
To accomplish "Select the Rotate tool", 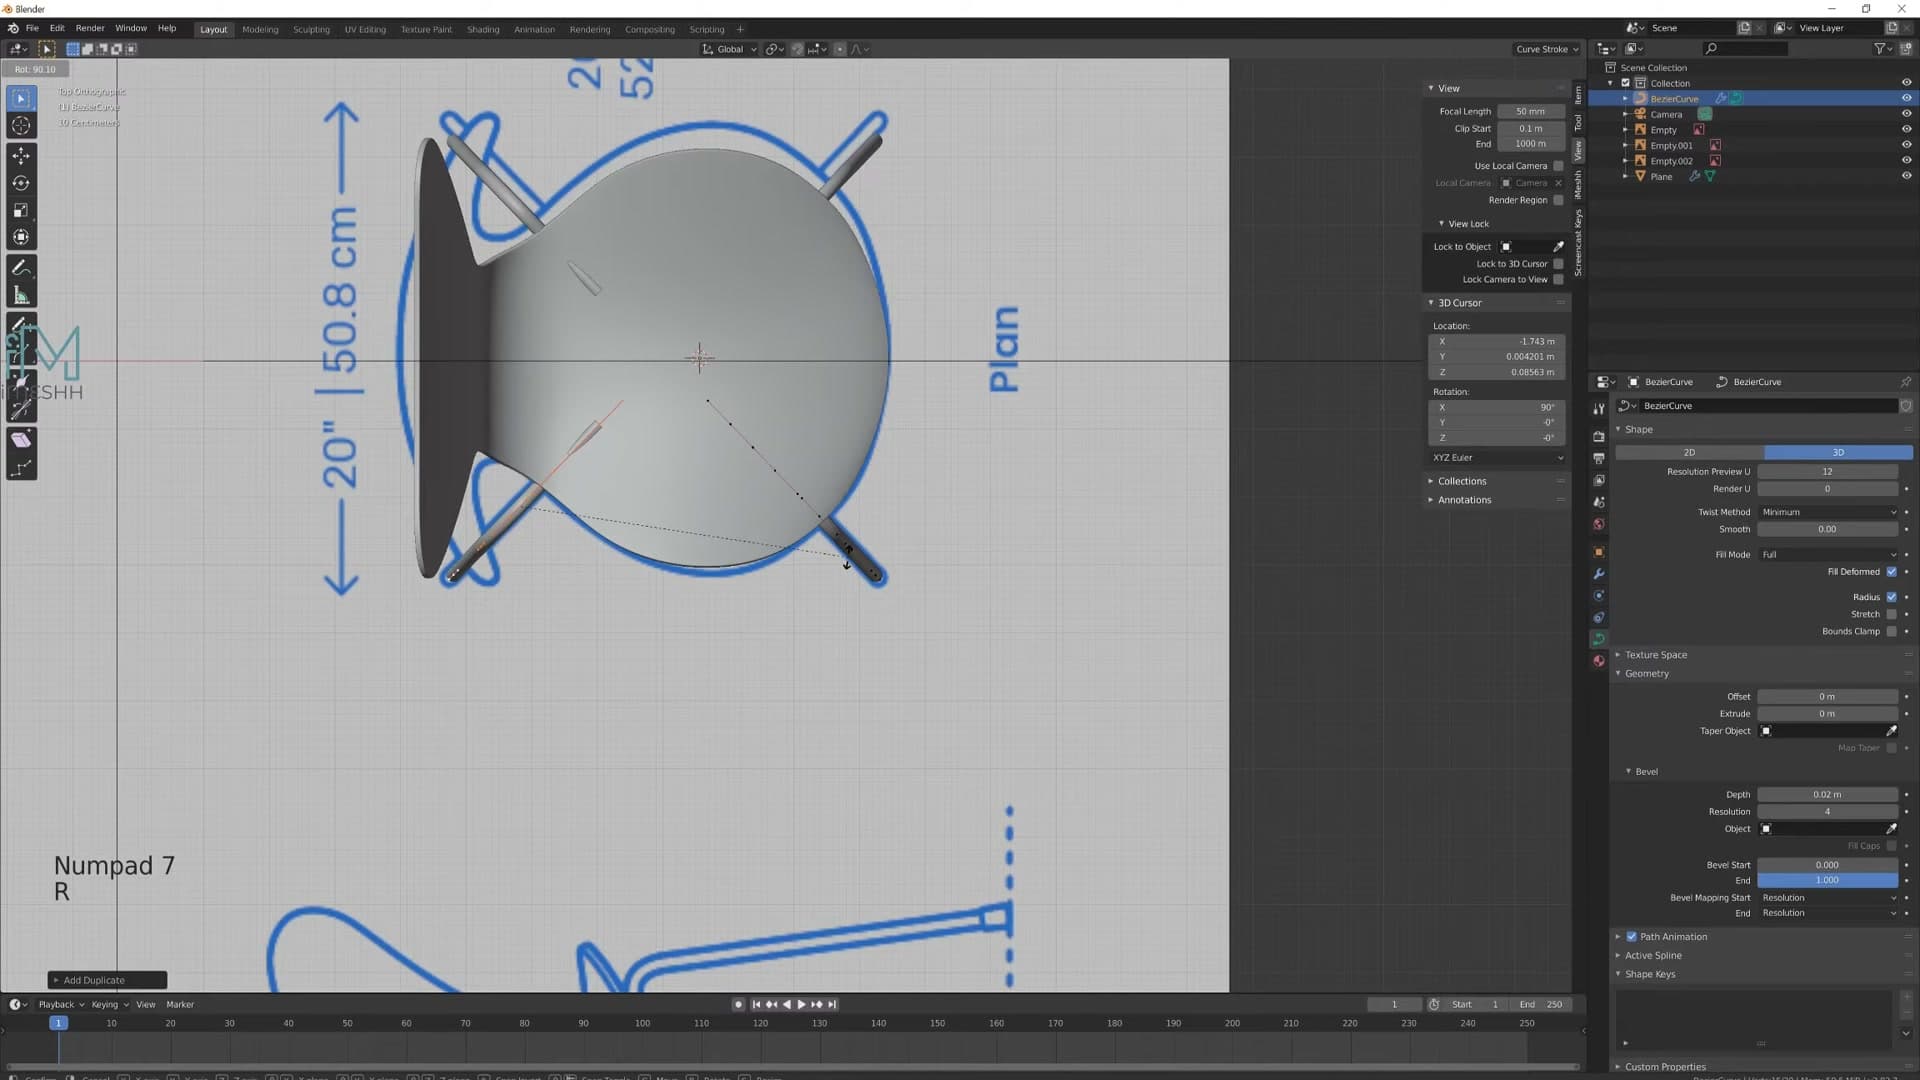I will 21,183.
